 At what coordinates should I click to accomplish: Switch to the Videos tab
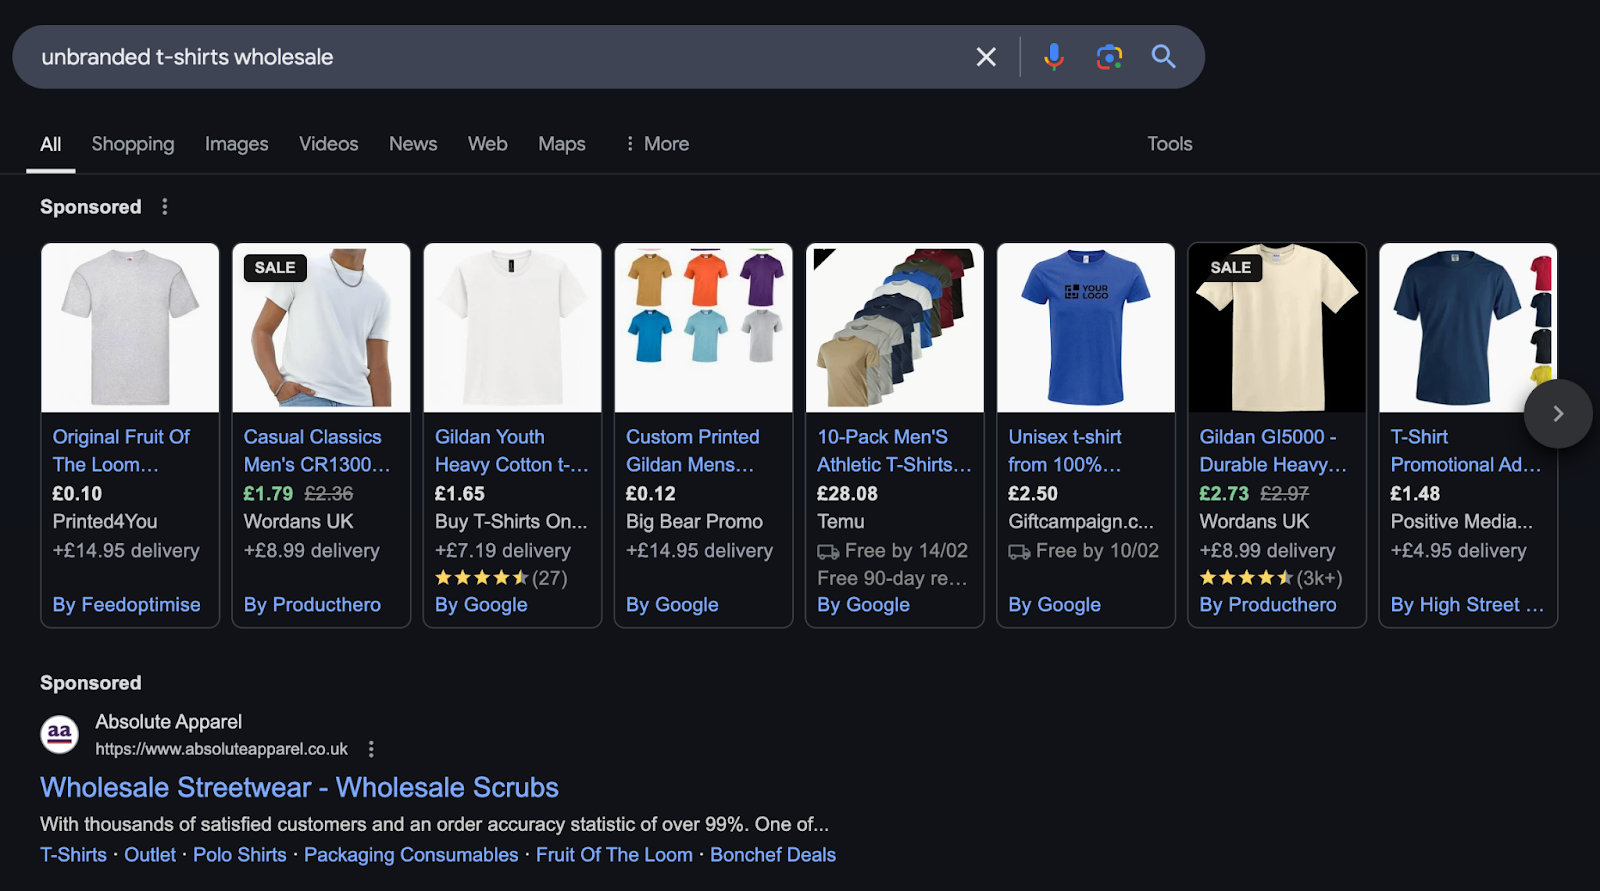tap(329, 144)
